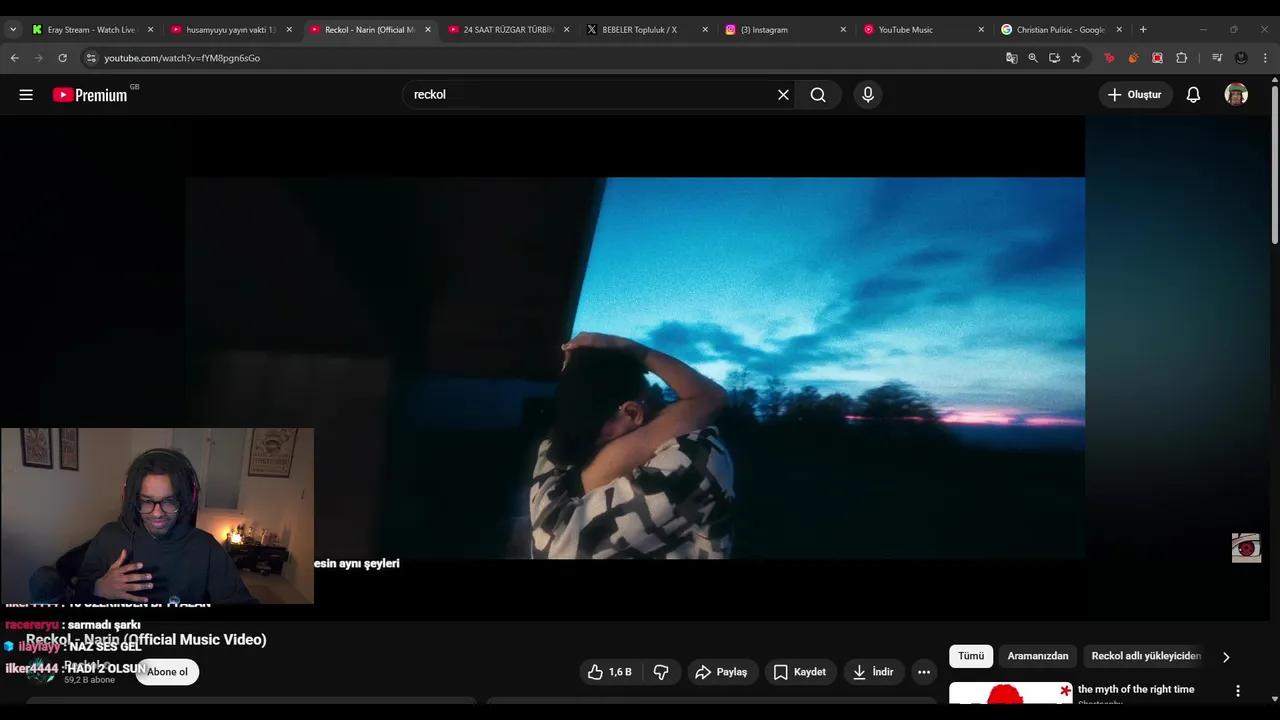Start voice search with microphone icon
Viewport: 1280px width, 720px height.
click(868, 95)
